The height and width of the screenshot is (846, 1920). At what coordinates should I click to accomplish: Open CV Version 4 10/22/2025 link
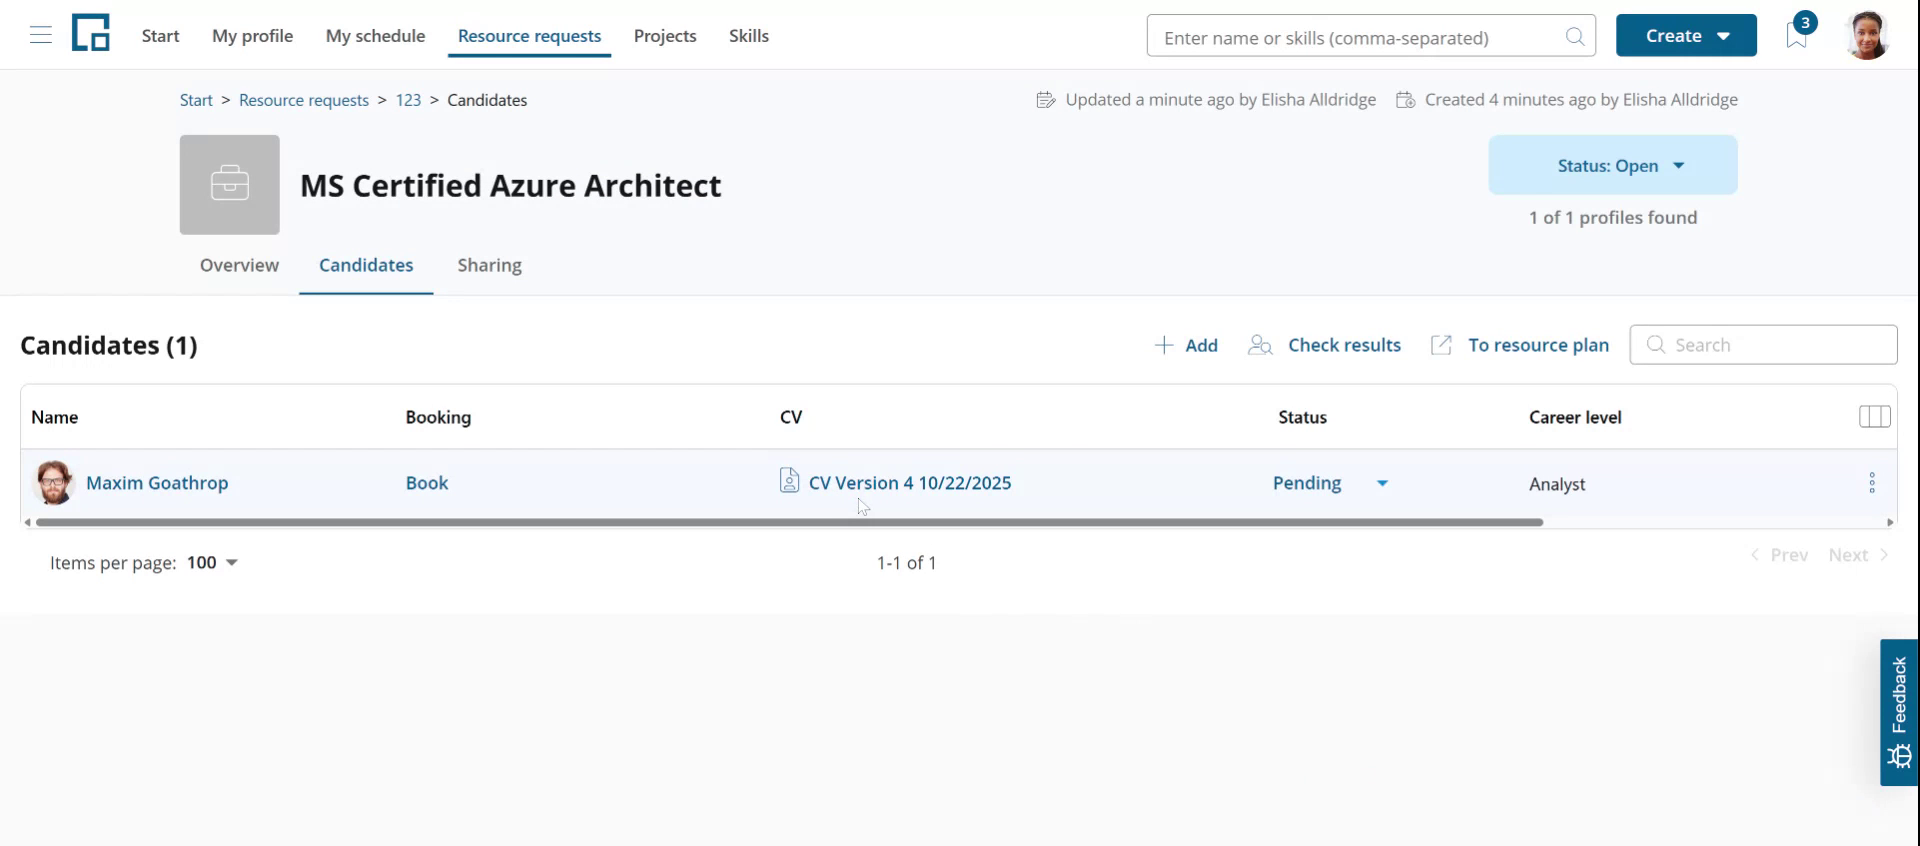coord(910,483)
